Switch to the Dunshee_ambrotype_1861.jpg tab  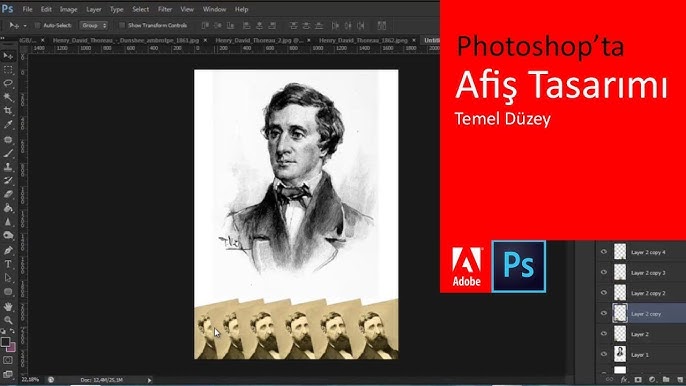click(126, 40)
